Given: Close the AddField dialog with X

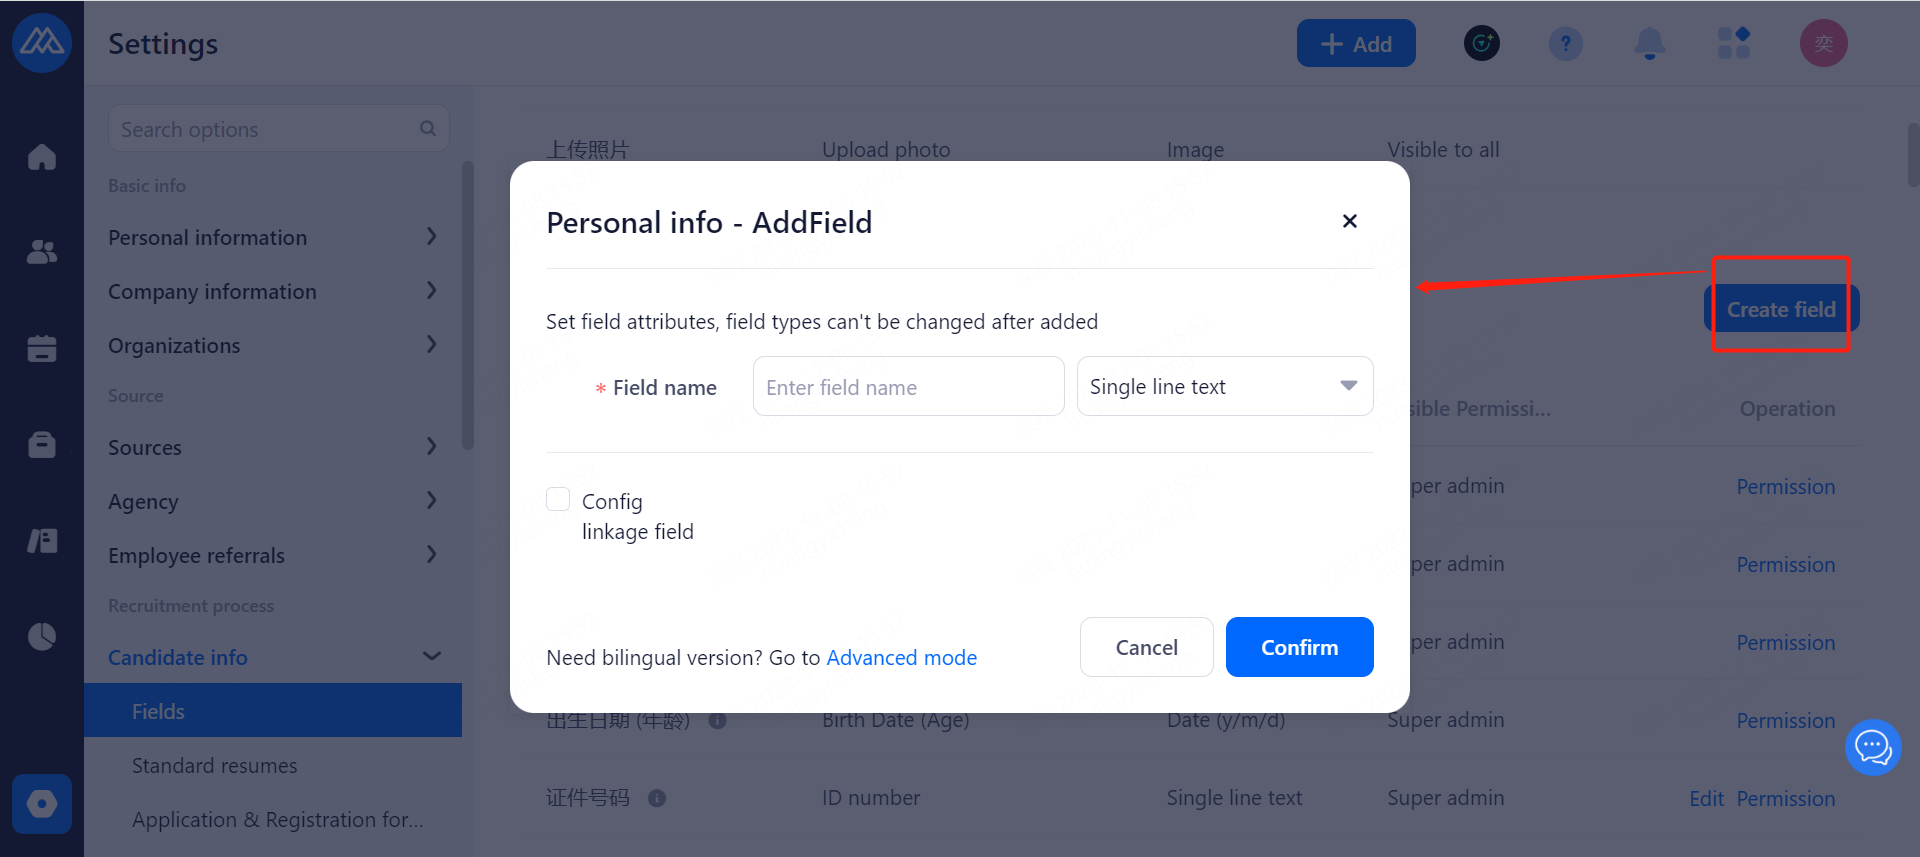Looking at the screenshot, I should pyautogui.click(x=1349, y=221).
